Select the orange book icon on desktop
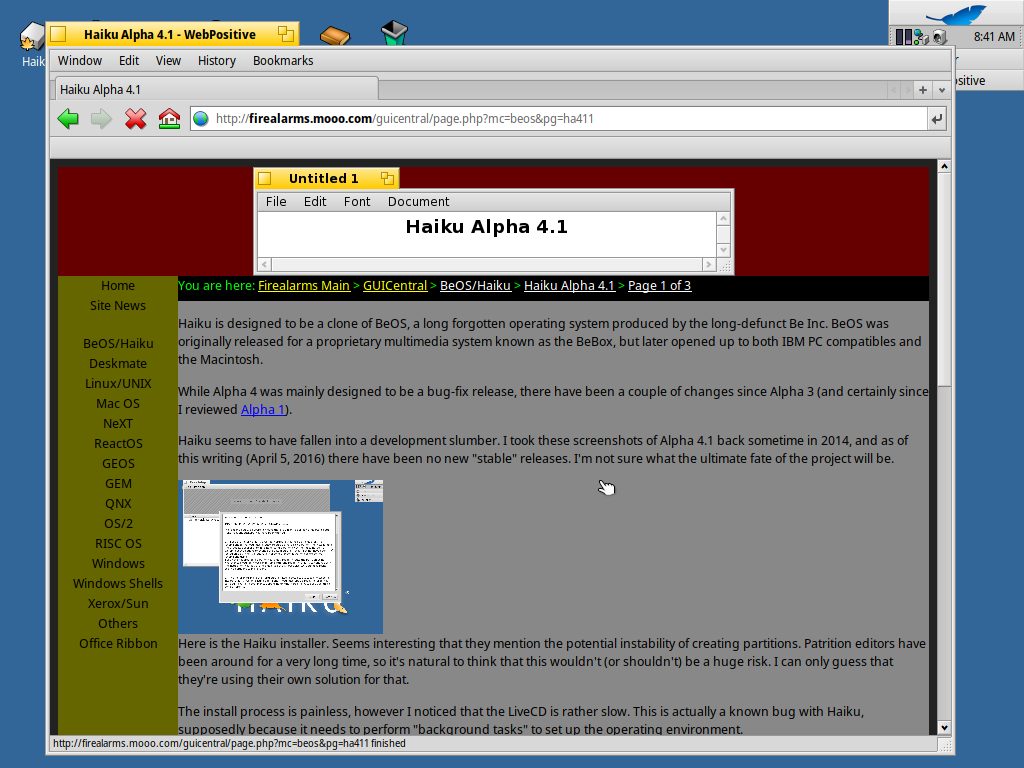The image size is (1024, 768). click(335, 35)
